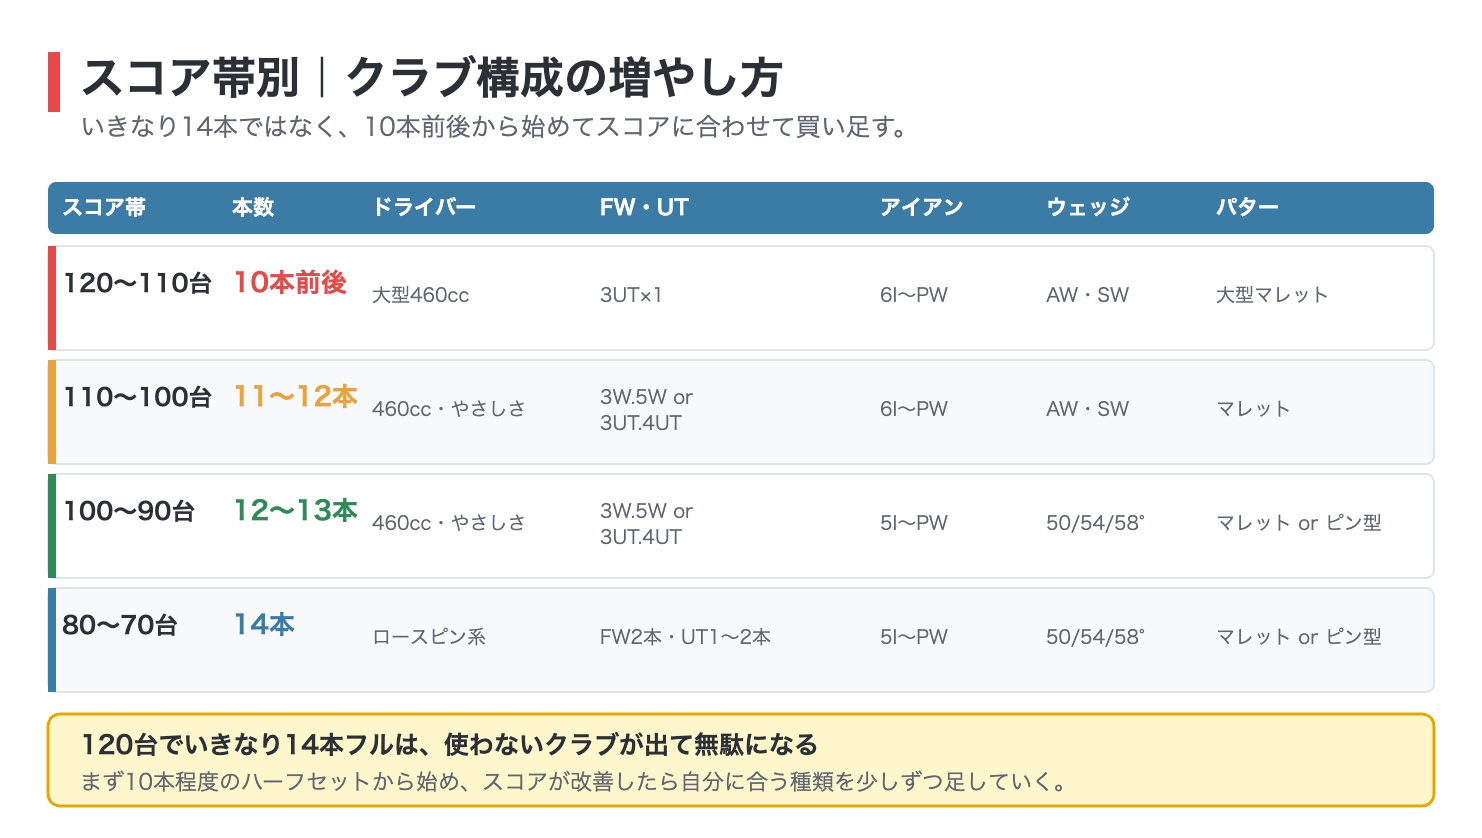Click the ドライバー column header
The image size is (1482, 838).
tap(424, 207)
